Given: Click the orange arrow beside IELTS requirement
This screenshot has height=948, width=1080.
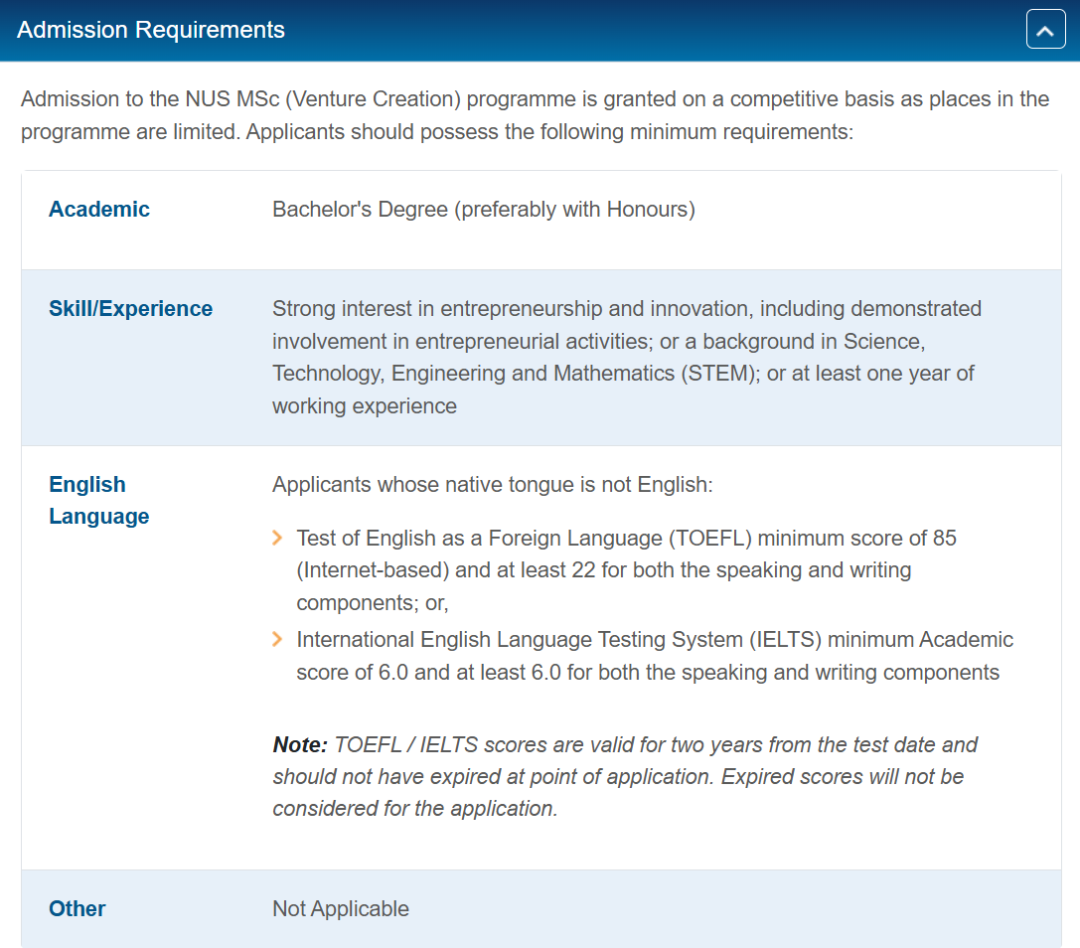Looking at the screenshot, I should 278,640.
